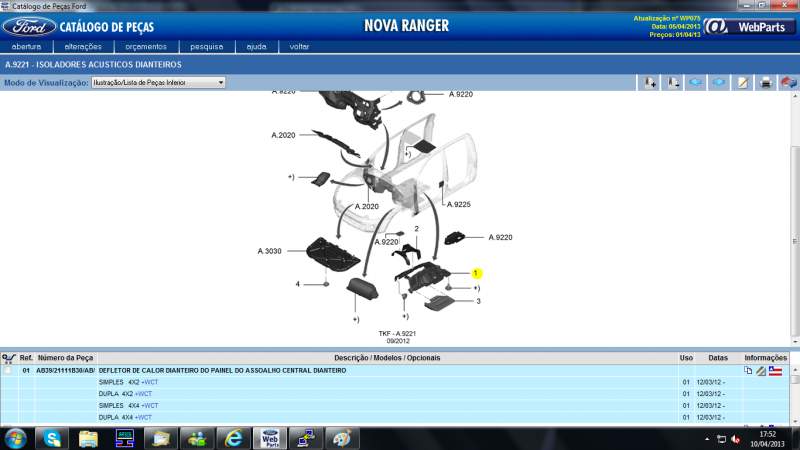The height and width of the screenshot is (450, 800).
Task: Click callout number 2 in illustration
Action: [x=416, y=229]
